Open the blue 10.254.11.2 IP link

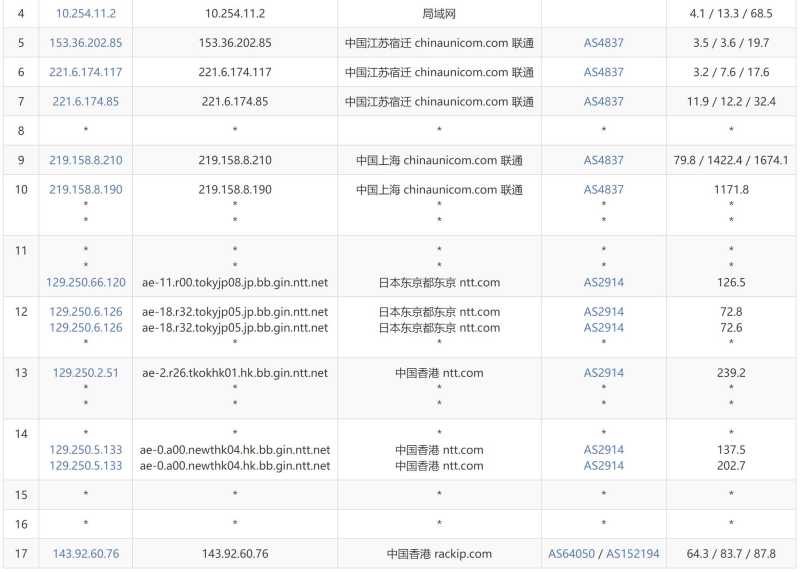click(x=85, y=14)
